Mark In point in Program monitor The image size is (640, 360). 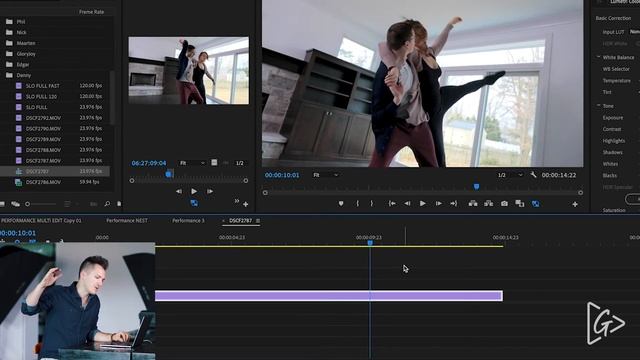tap(357, 203)
